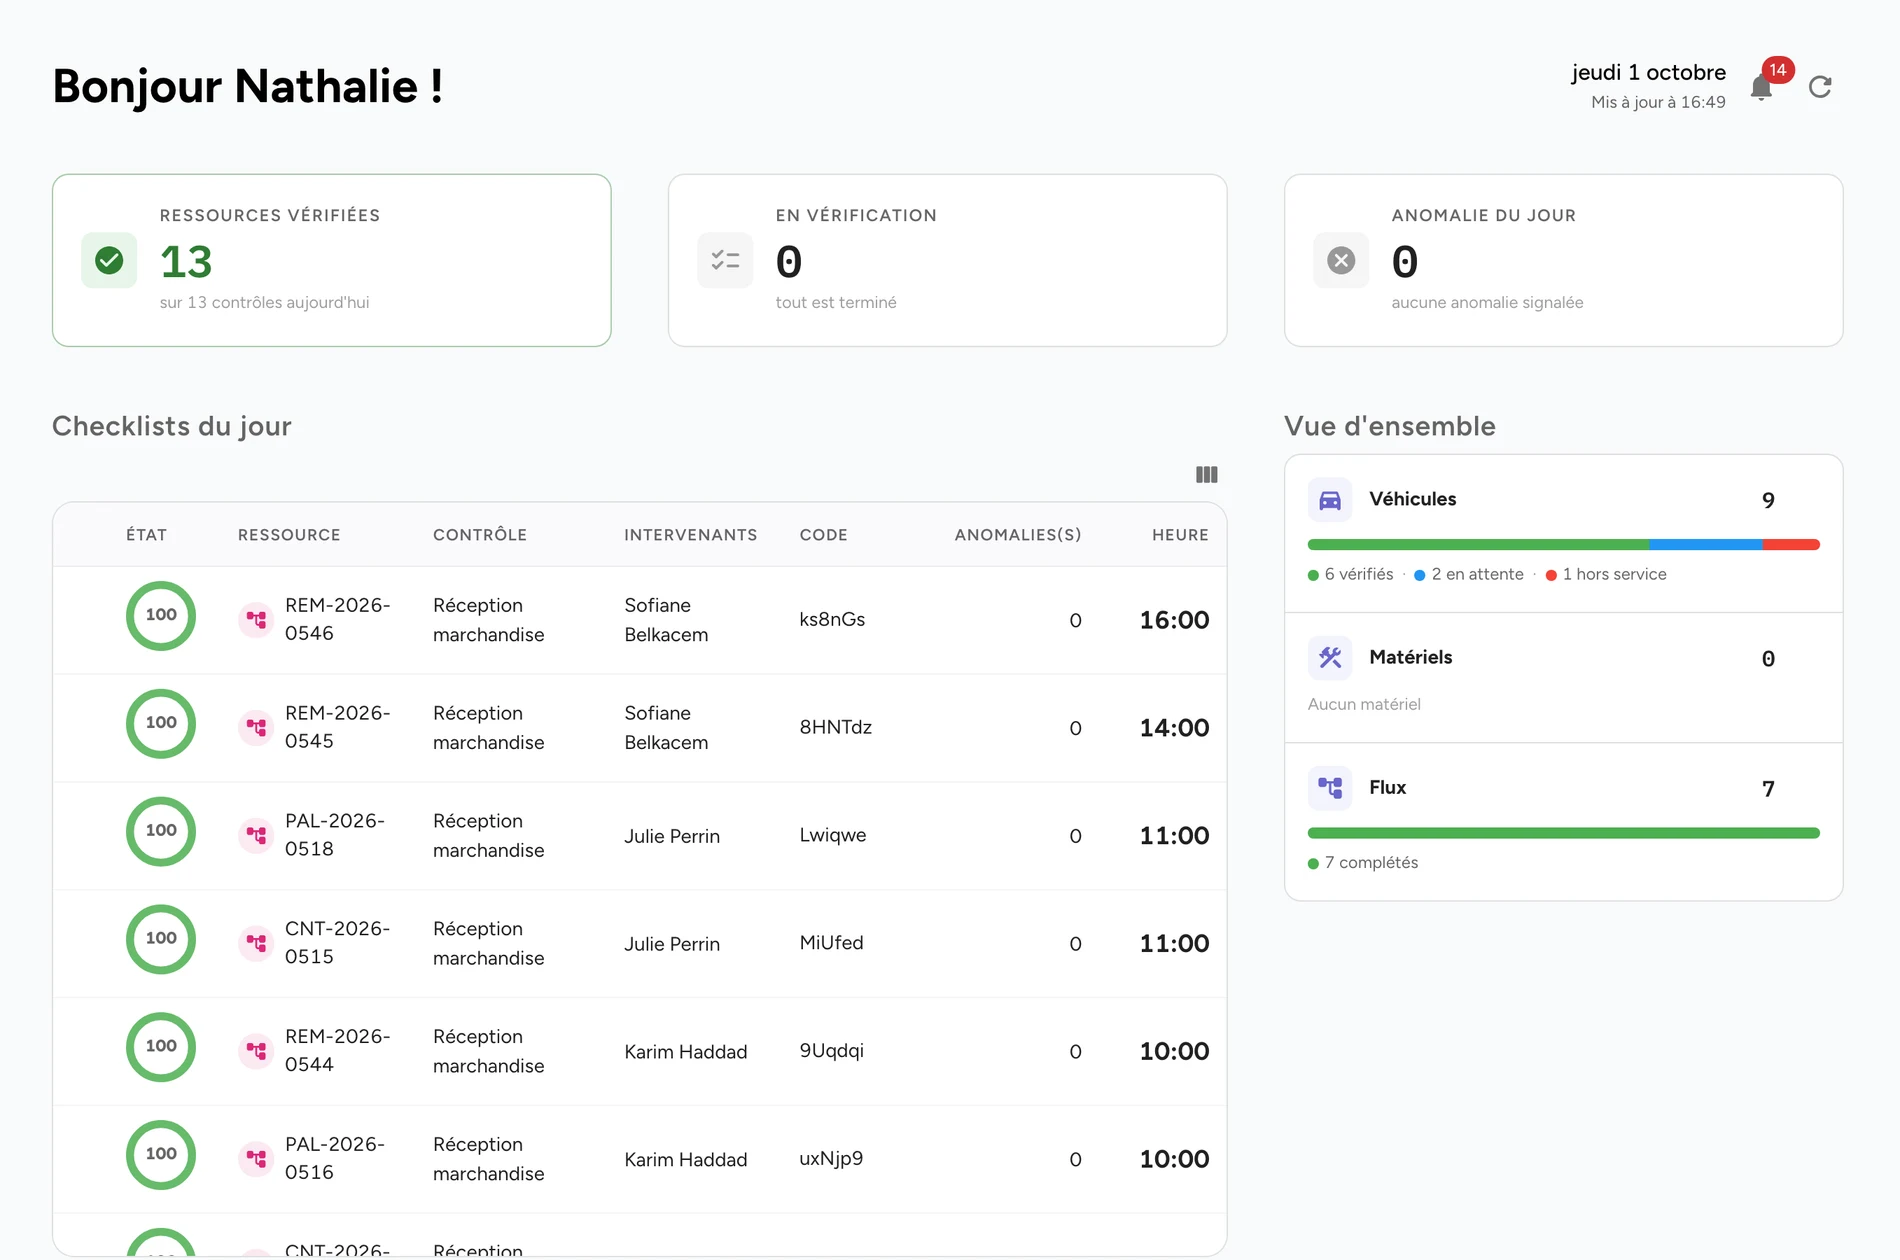The image size is (1900, 1260).
Task: Select the code 9Uqdqi
Action: (832, 1051)
